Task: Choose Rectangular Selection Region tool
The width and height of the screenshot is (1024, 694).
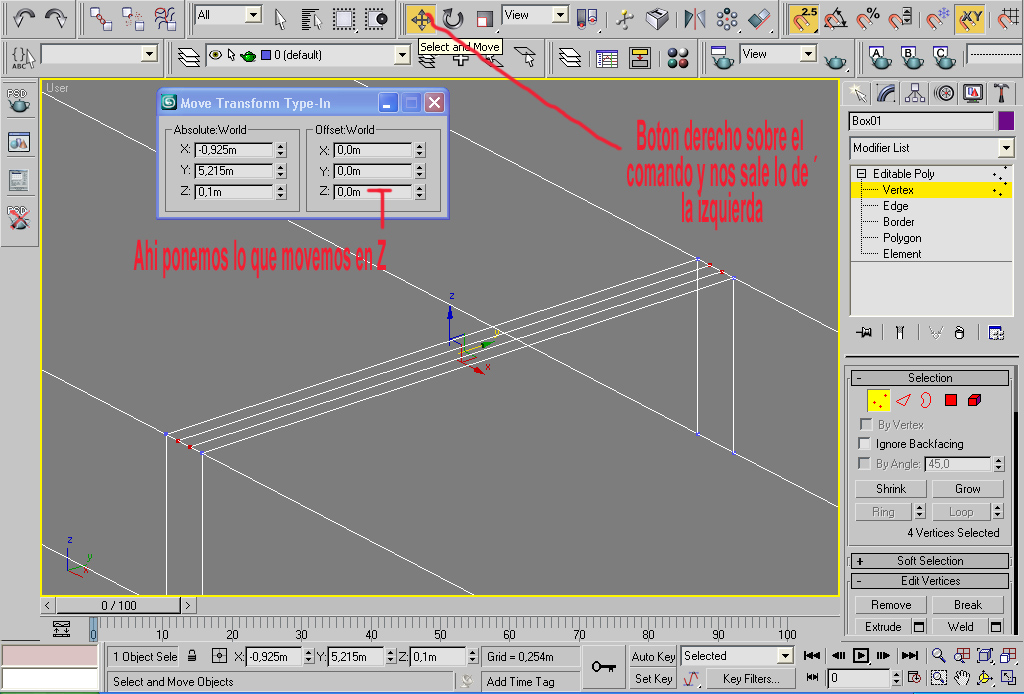Action: point(344,18)
